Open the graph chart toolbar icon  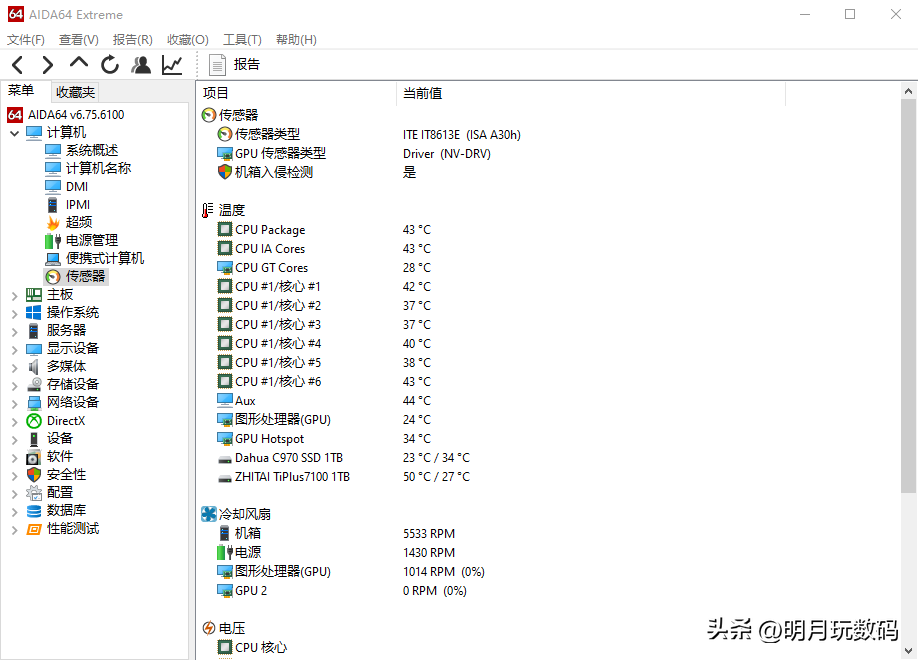[172, 64]
